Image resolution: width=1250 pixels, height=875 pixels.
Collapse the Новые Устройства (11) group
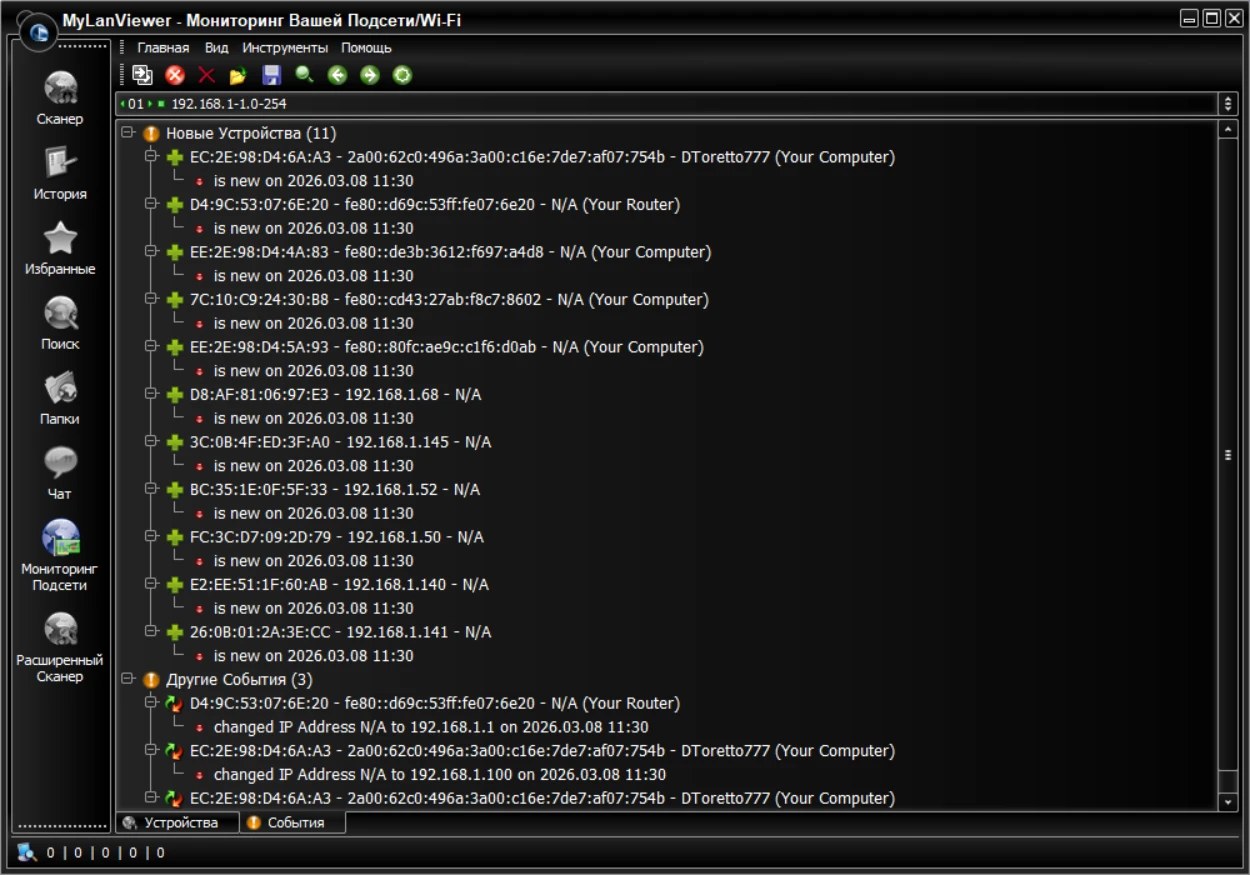point(127,133)
